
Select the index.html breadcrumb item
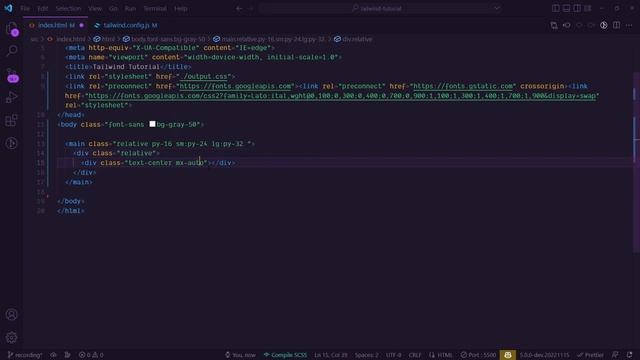click(70, 39)
